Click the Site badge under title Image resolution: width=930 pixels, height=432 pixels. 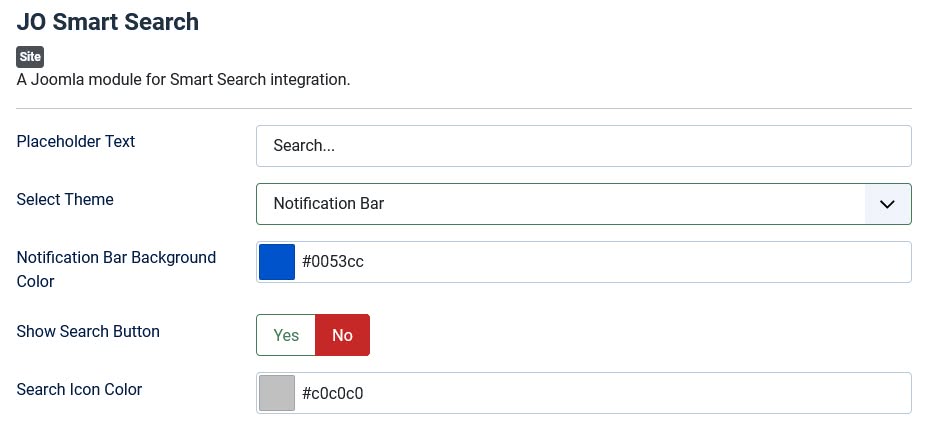click(x=30, y=57)
